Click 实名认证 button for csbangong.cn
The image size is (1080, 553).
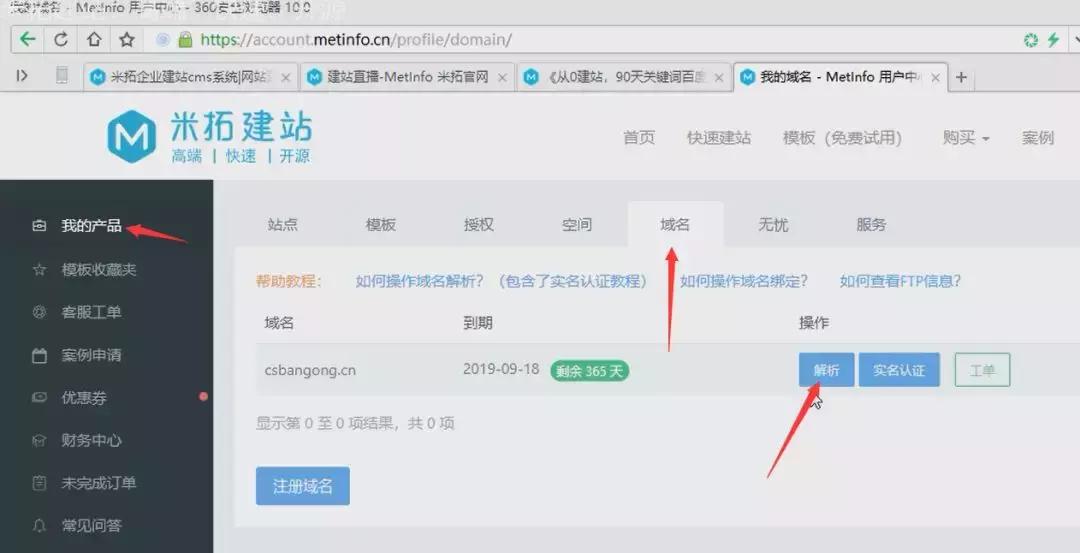click(x=899, y=370)
